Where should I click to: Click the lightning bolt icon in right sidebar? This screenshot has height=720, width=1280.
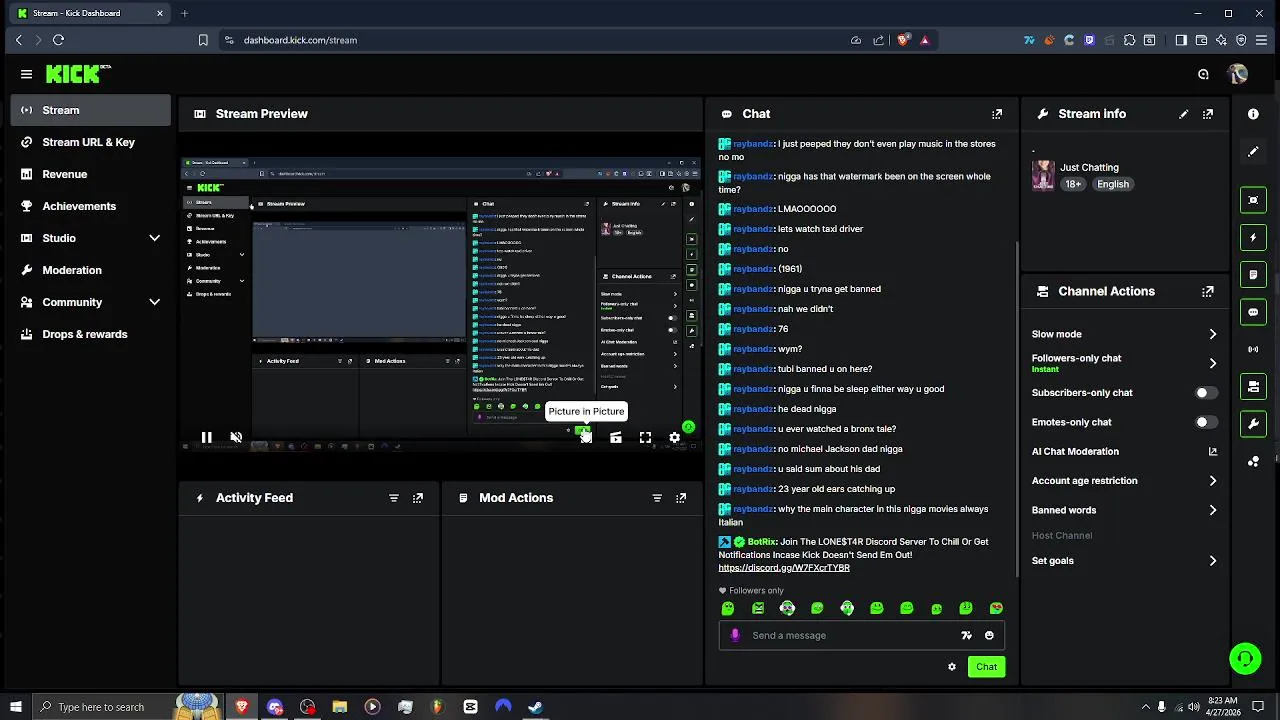(1253, 238)
